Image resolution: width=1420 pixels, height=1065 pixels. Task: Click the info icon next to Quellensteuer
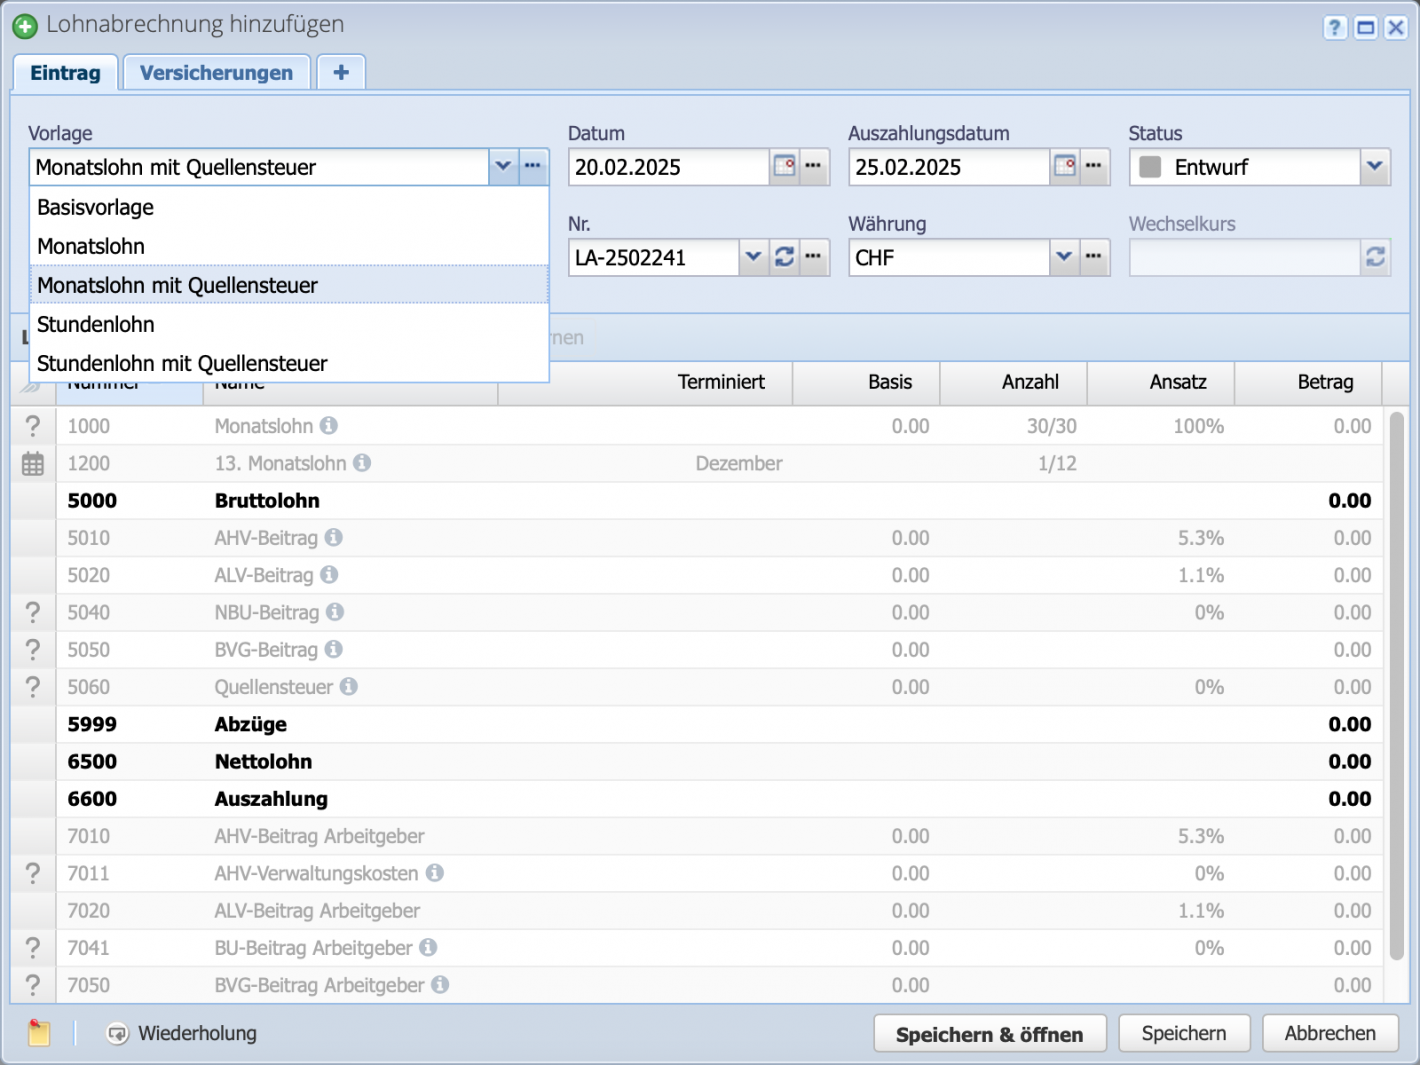(347, 687)
